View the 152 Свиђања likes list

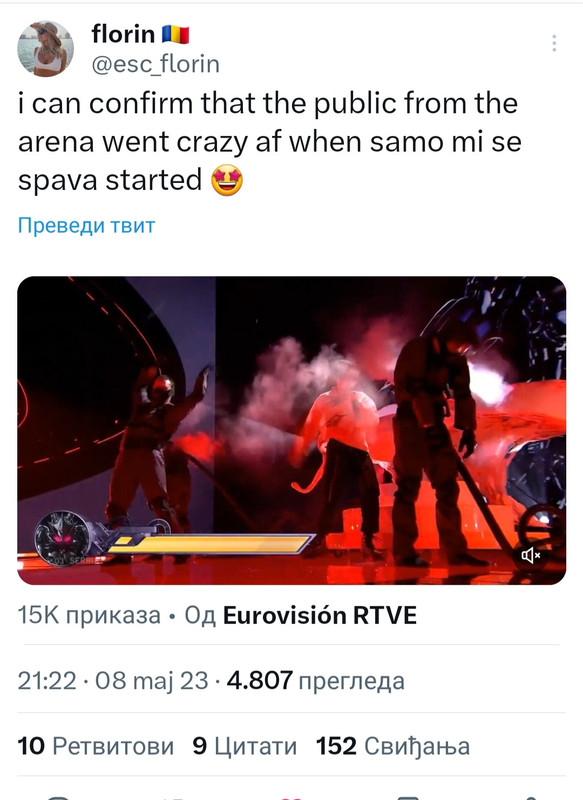click(x=393, y=746)
